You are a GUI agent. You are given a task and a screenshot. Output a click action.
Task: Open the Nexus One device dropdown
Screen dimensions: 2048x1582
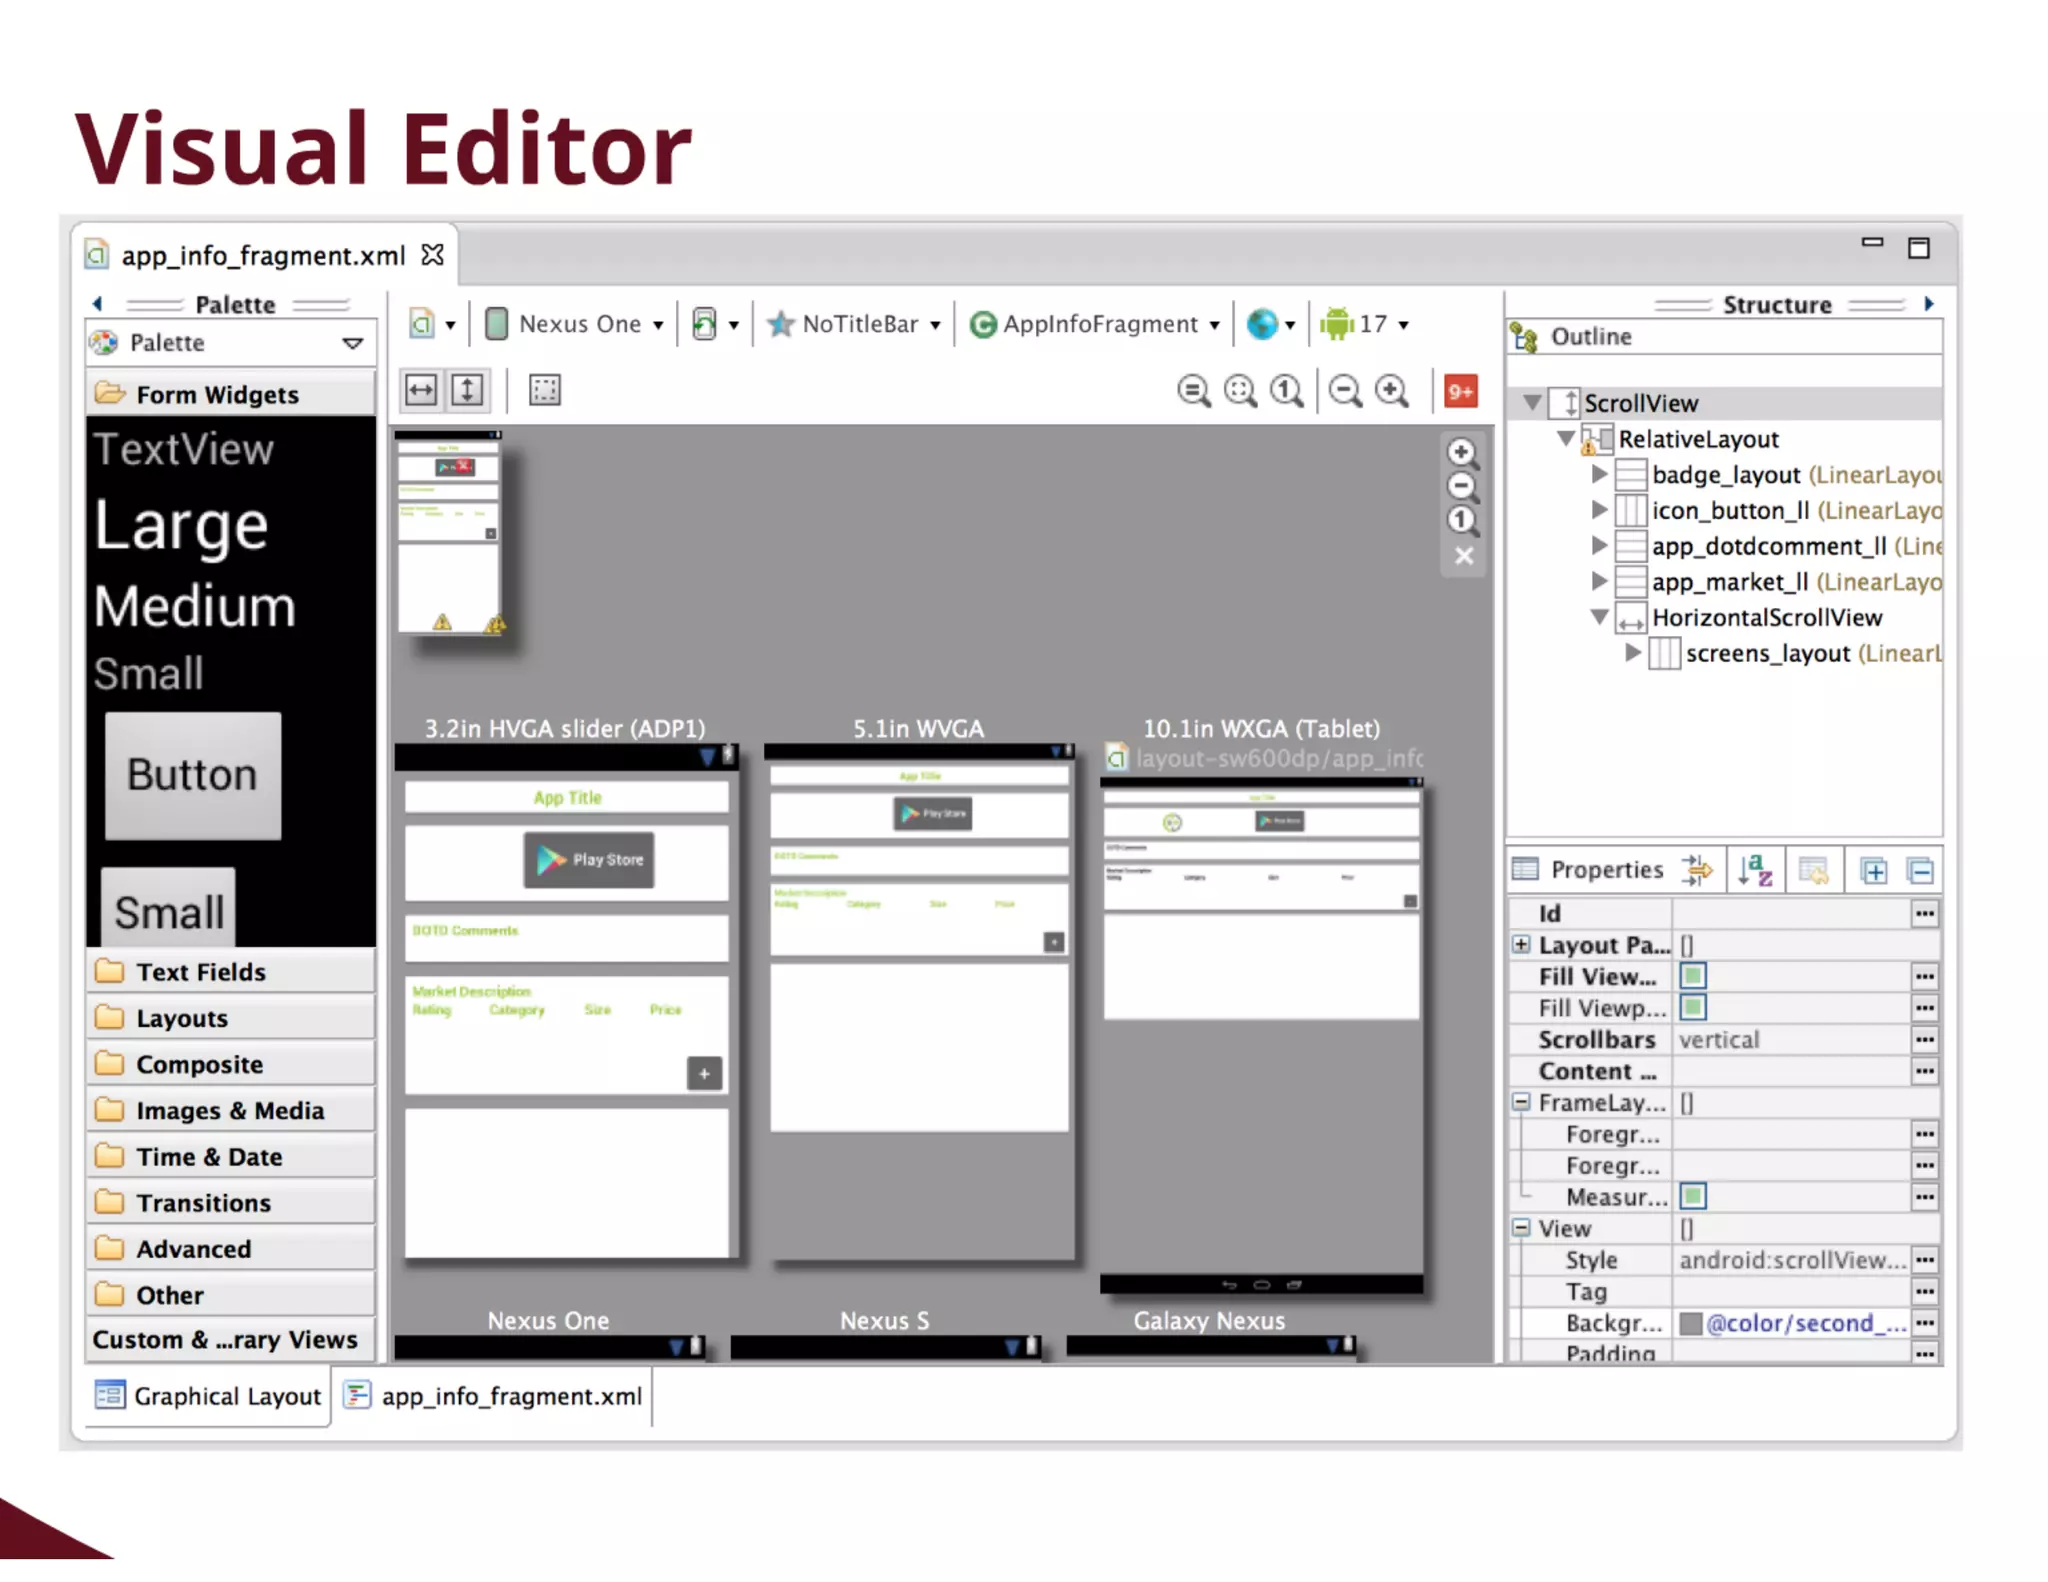tap(574, 324)
